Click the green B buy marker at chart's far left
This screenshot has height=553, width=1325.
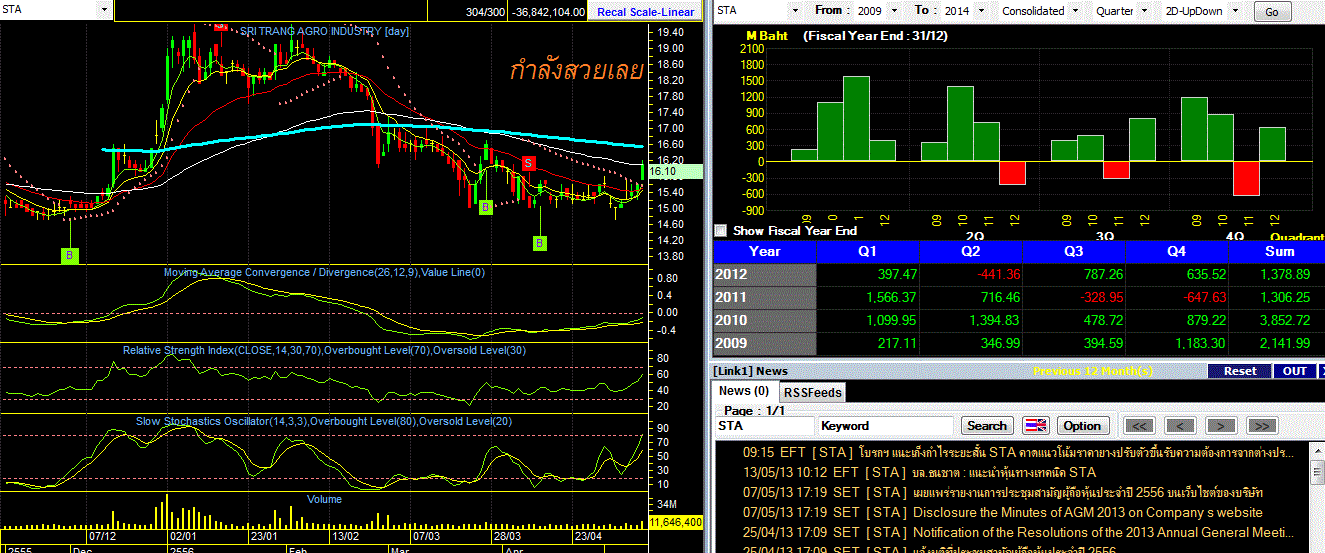[70, 256]
